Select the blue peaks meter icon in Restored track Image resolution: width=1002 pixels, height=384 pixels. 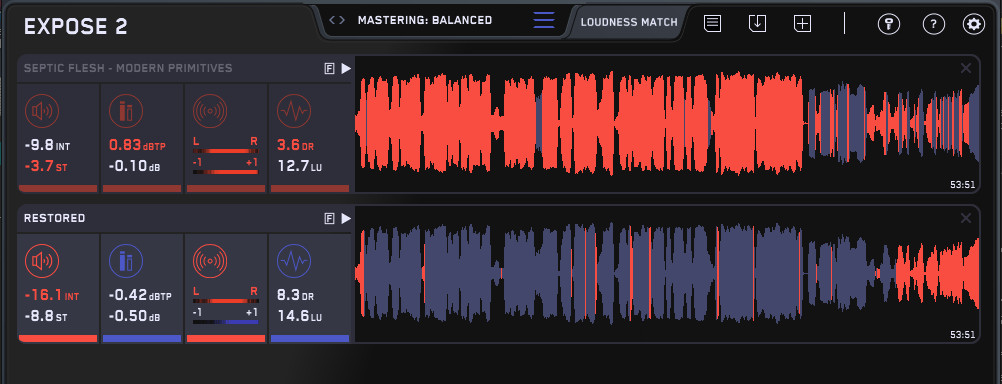[x=126, y=261]
